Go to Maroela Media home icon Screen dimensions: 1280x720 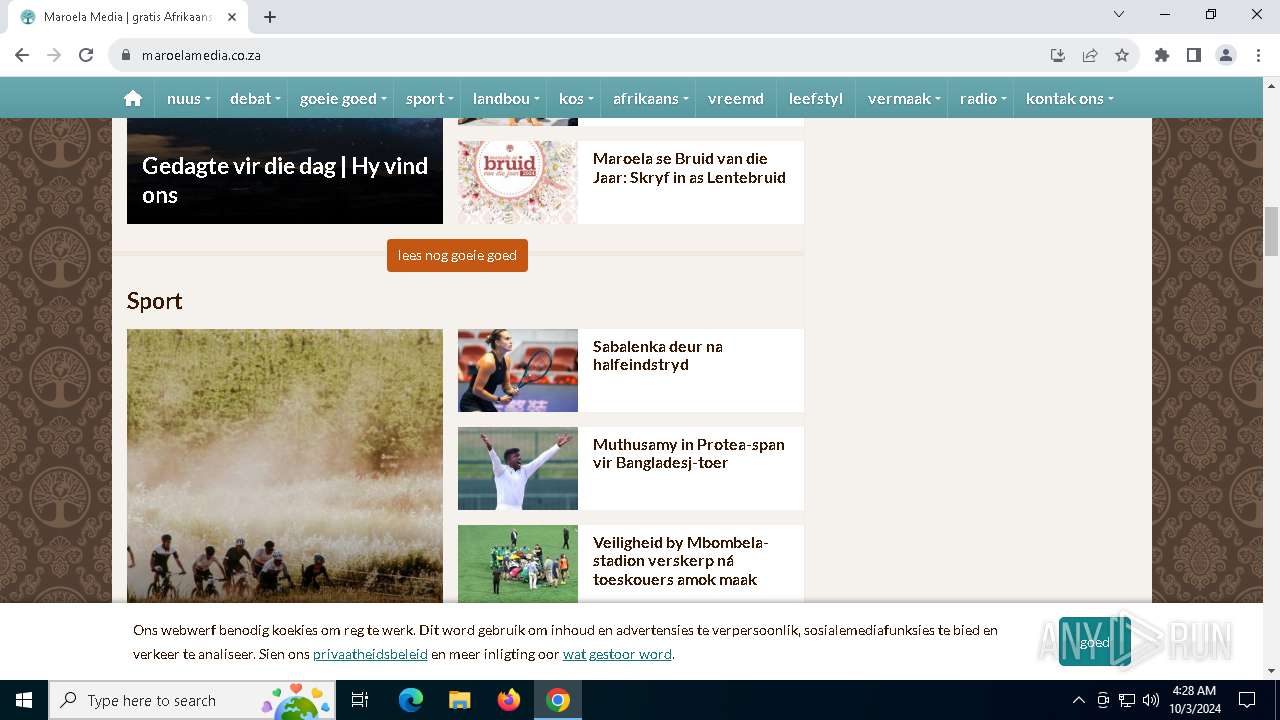pyautogui.click(x=133, y=98)
